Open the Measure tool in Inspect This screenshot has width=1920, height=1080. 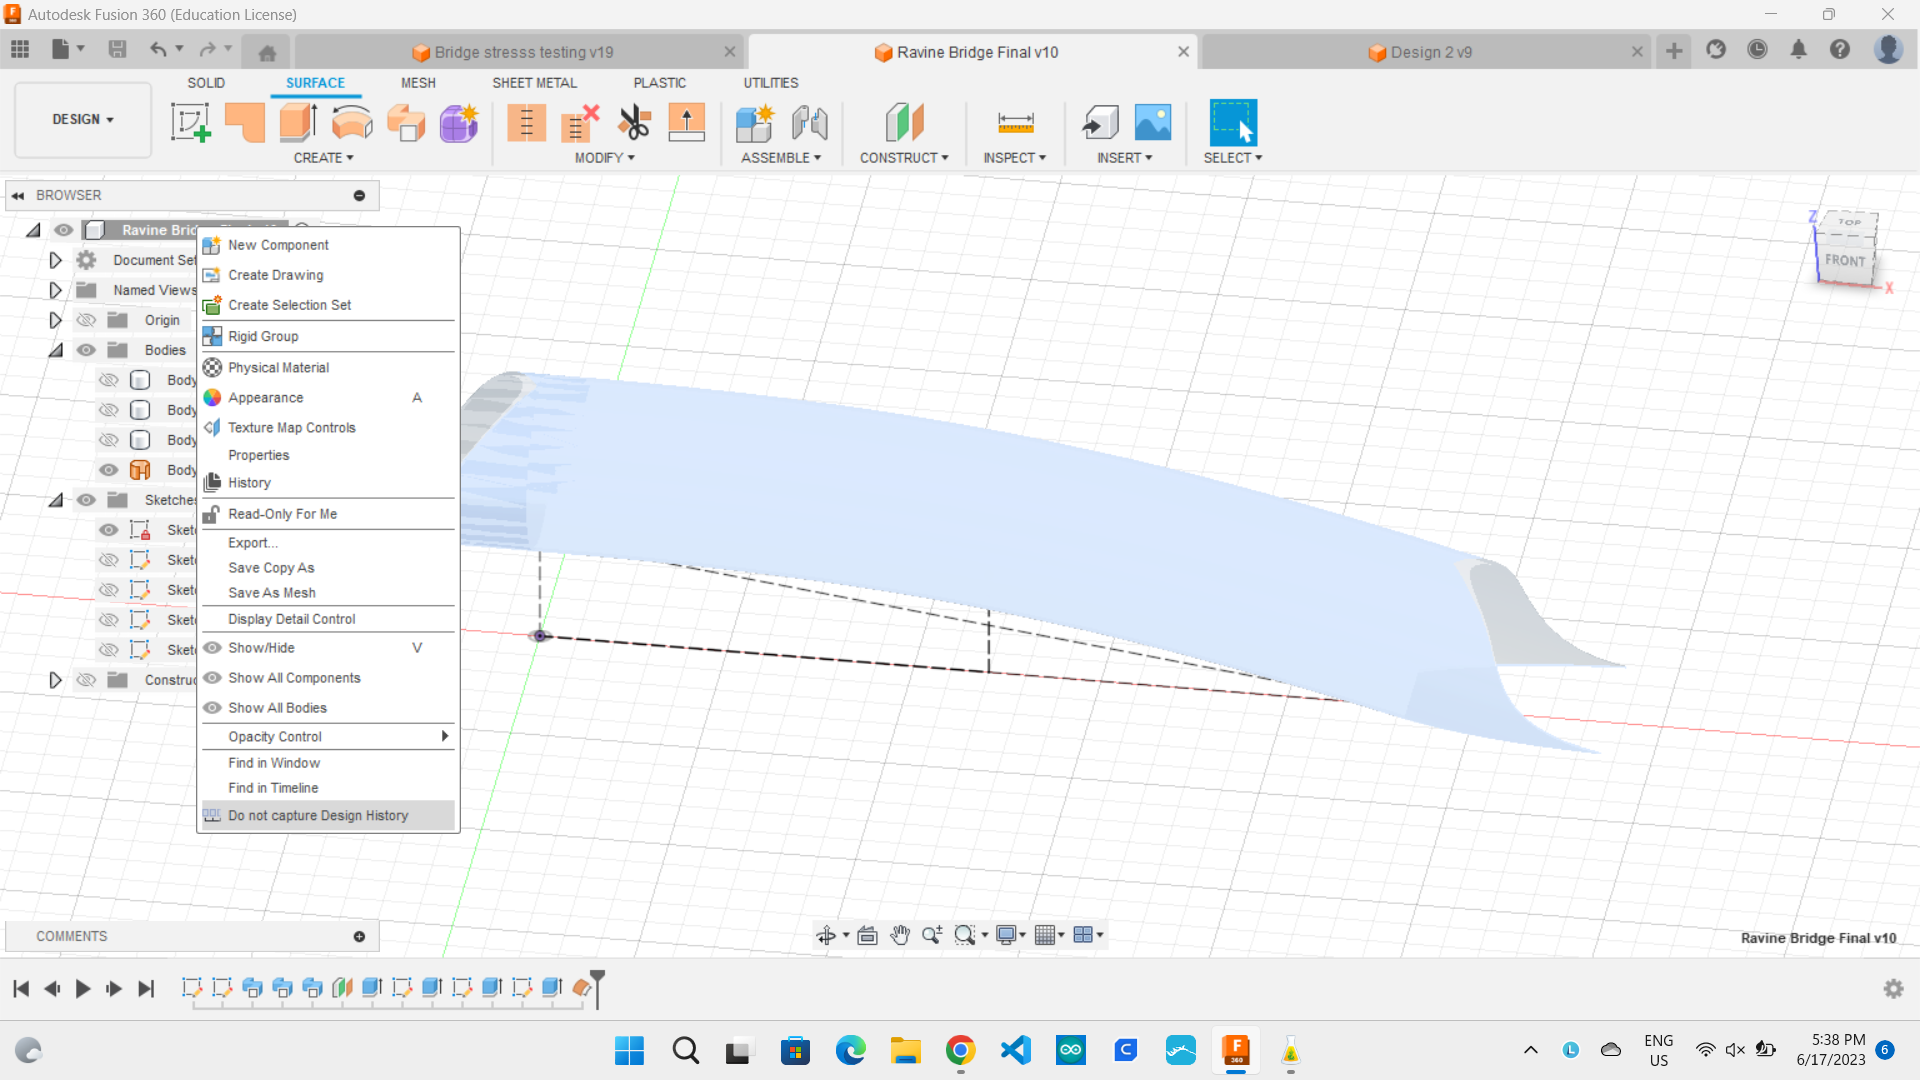(1015, 123)
